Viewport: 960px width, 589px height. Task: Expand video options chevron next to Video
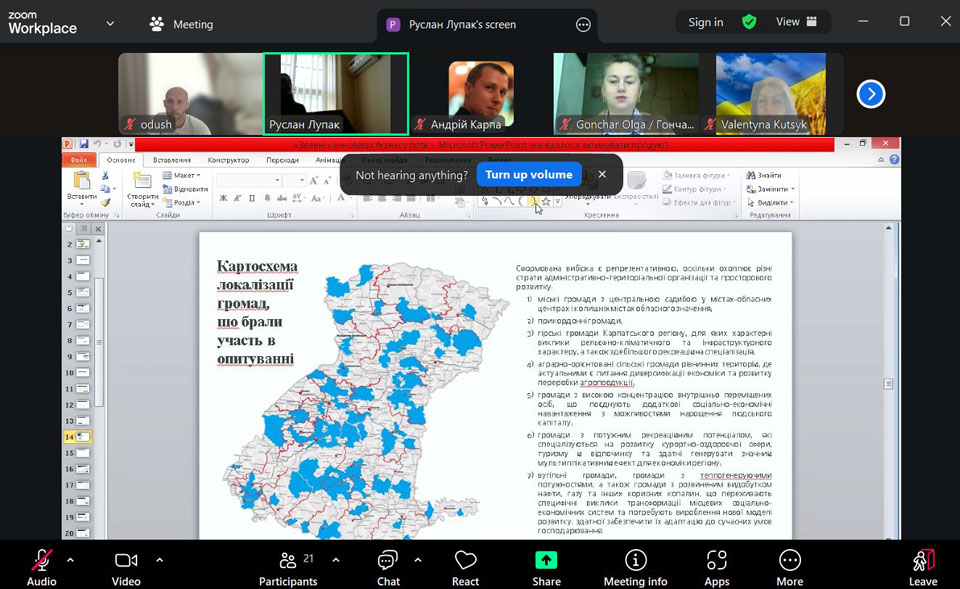pos(159,560)
